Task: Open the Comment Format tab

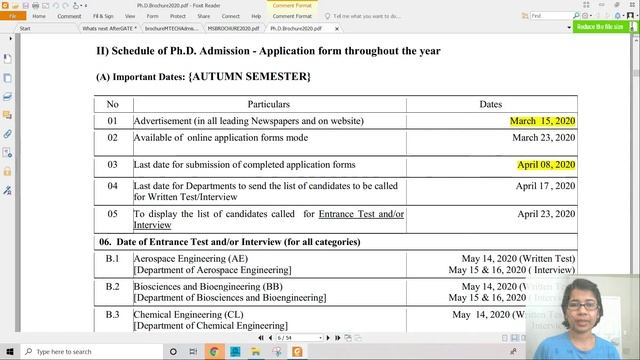Action: click(292, 16)
